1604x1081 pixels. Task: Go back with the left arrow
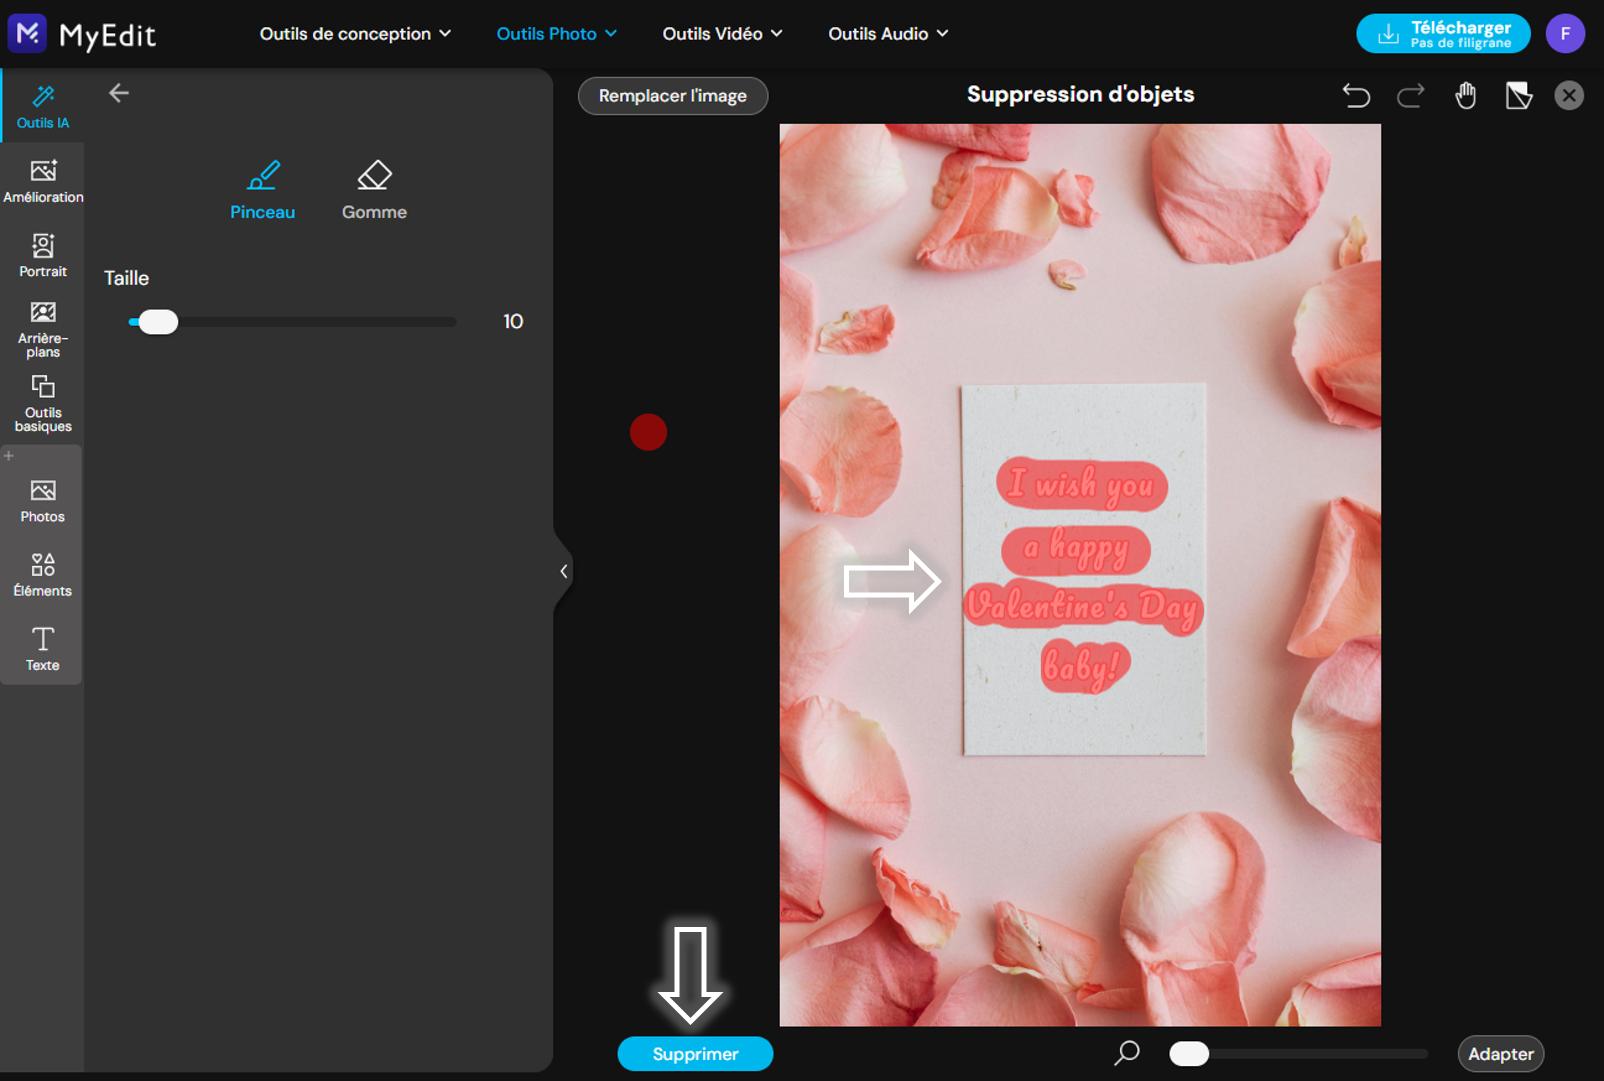pyautogui.click(x=119, y=93)
